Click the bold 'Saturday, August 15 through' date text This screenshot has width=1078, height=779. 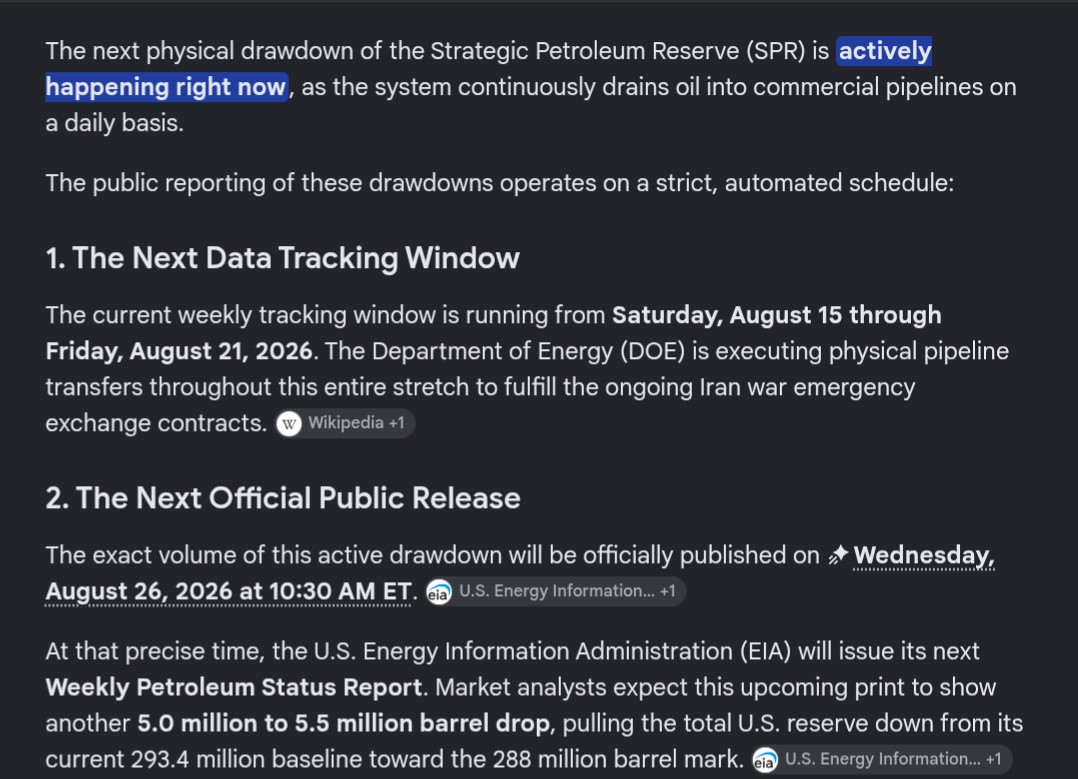[777, 315]
